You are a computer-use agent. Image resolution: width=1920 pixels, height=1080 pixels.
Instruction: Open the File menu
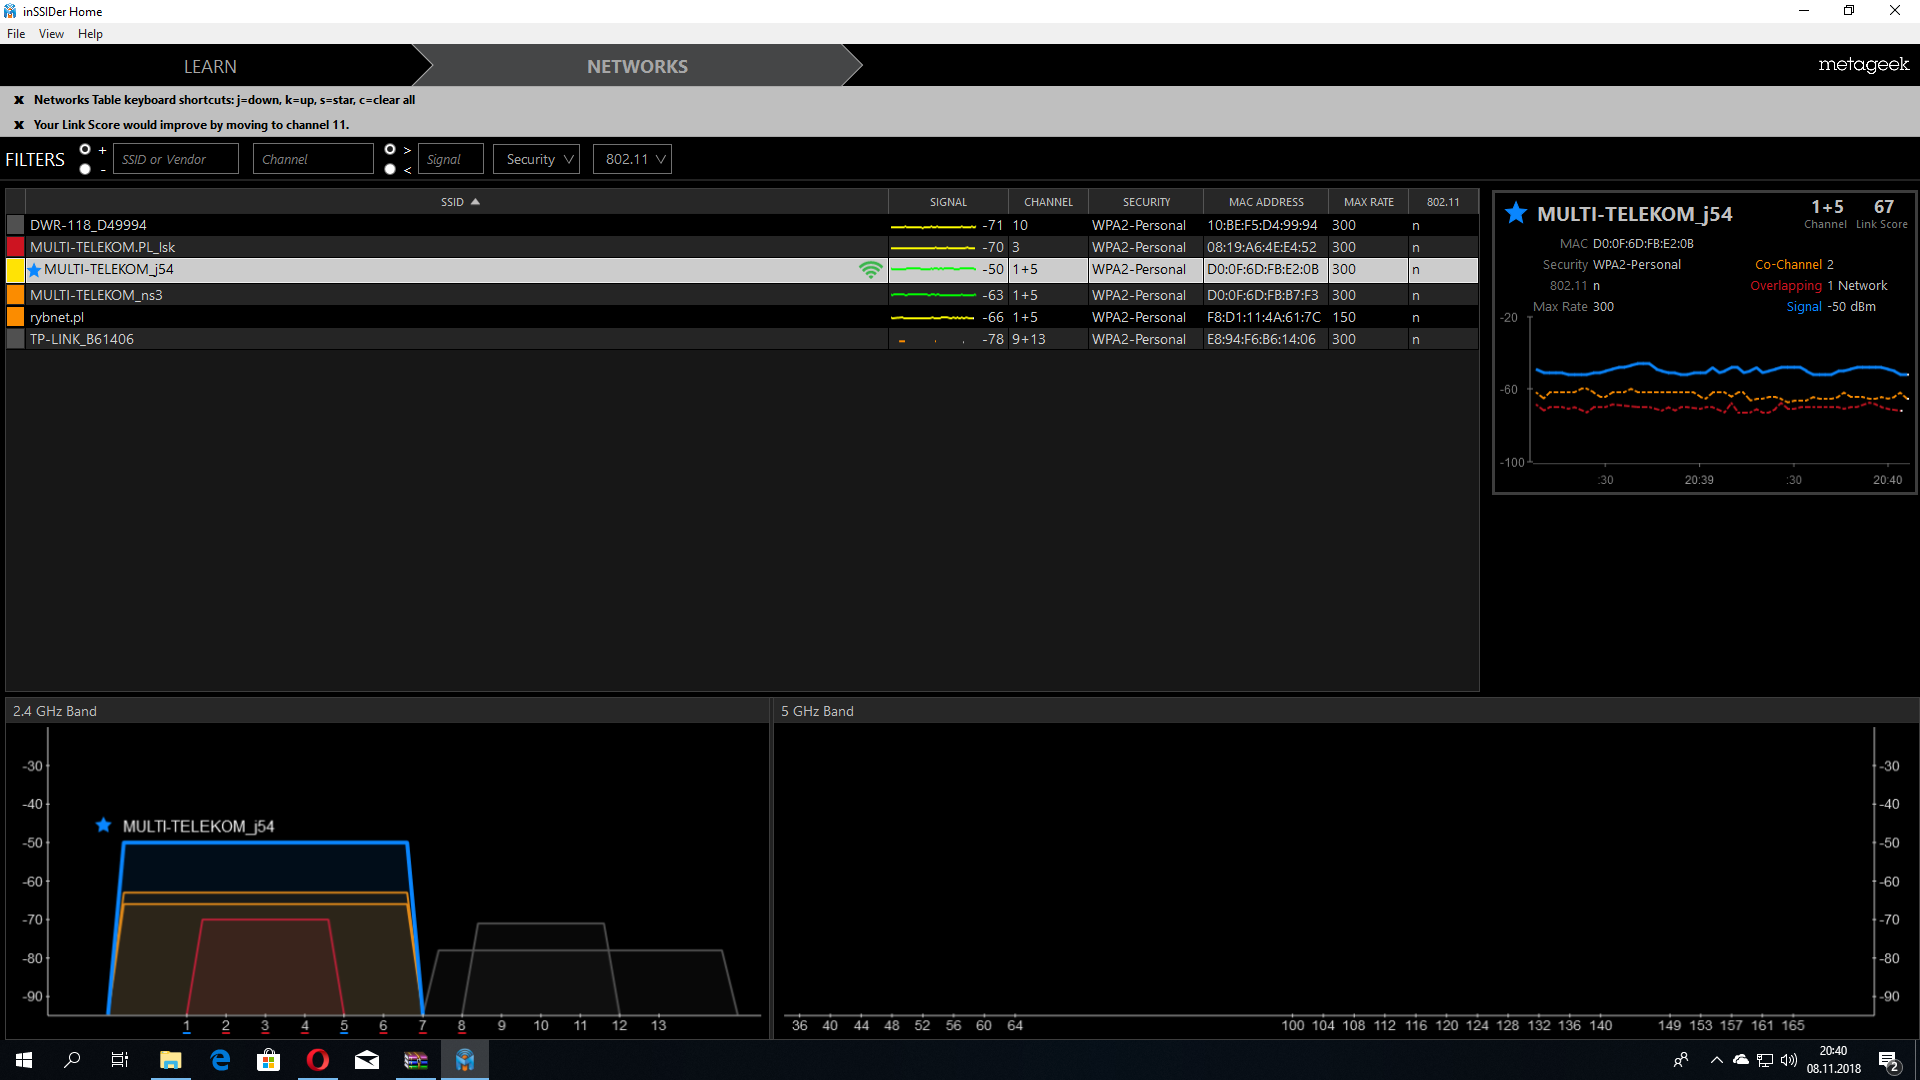coord(16,34)
